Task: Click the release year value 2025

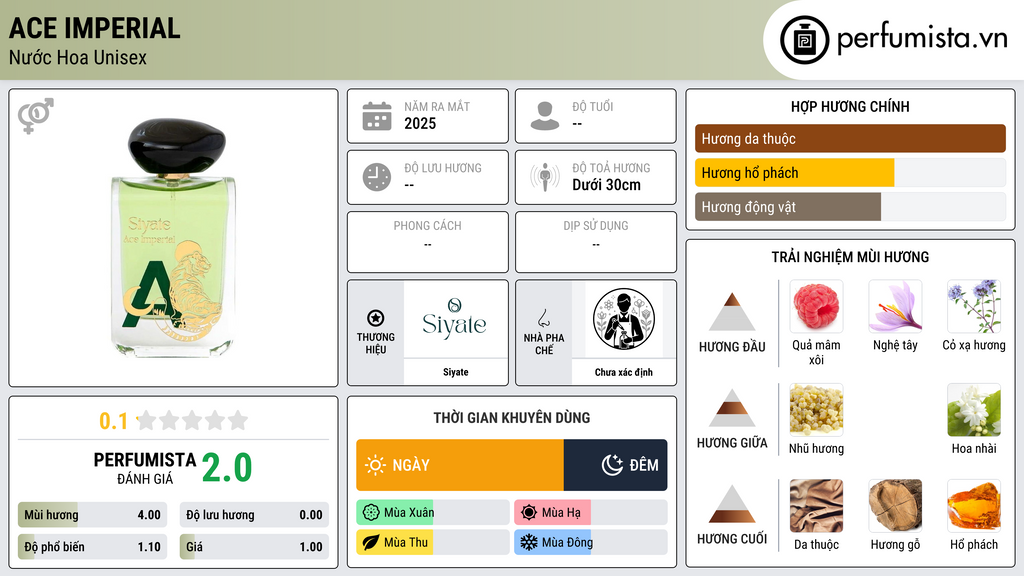Action: point(420,123)
